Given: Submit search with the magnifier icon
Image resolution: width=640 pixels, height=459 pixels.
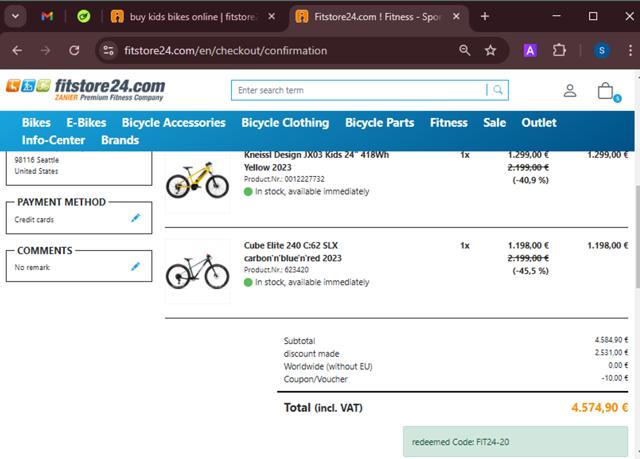Looking at the screenshot, I should point(498,90).
